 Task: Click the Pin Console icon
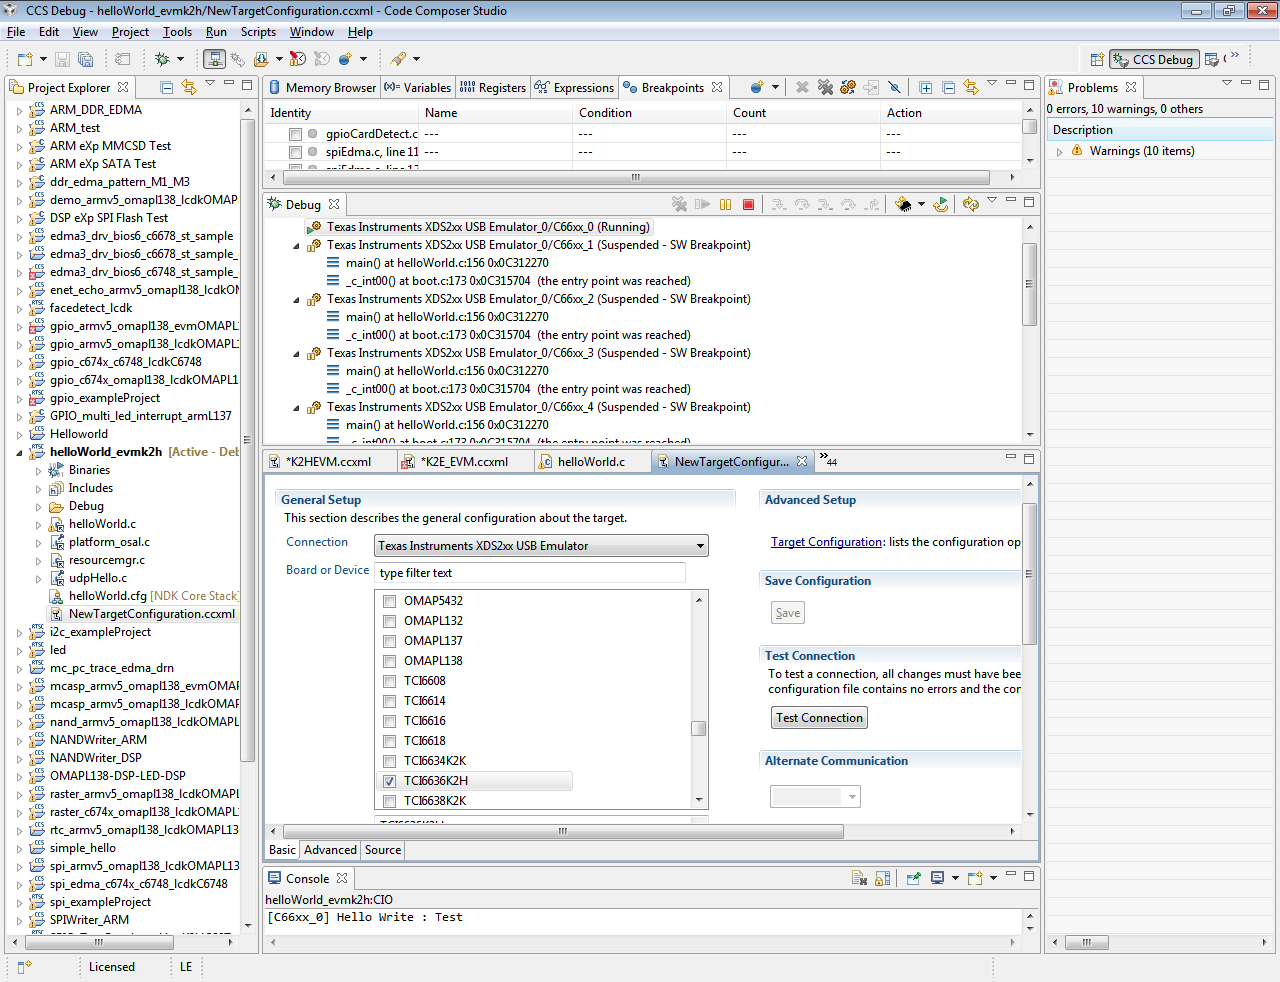[x=913, y=878]
